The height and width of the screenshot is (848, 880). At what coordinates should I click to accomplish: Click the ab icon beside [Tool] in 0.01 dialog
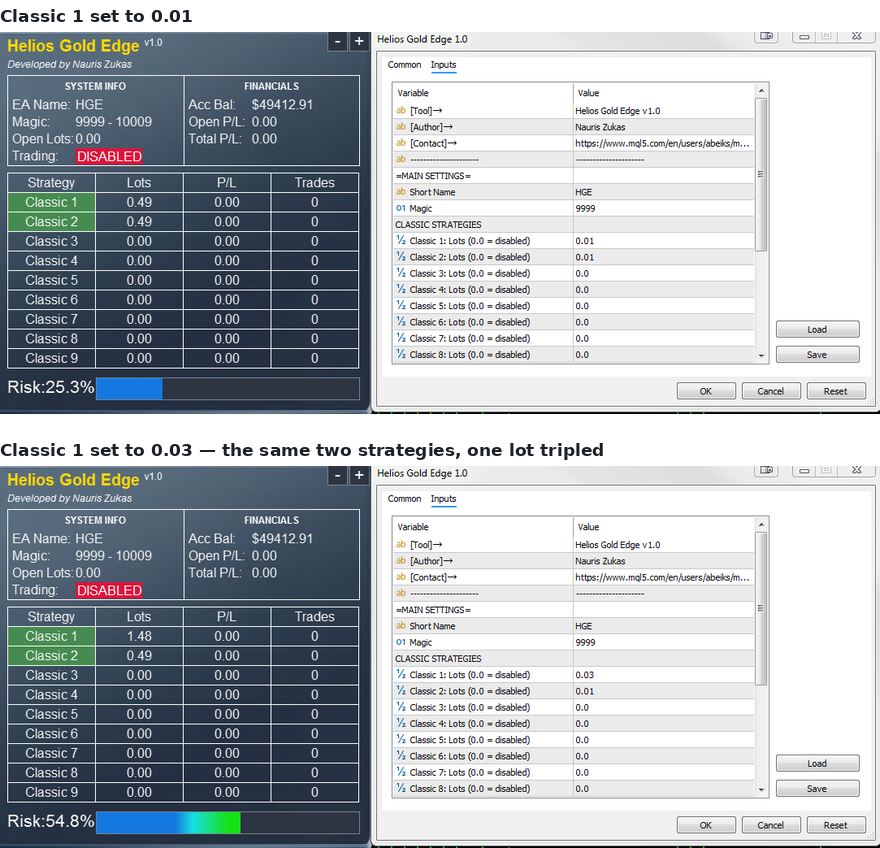click(401, 111)
